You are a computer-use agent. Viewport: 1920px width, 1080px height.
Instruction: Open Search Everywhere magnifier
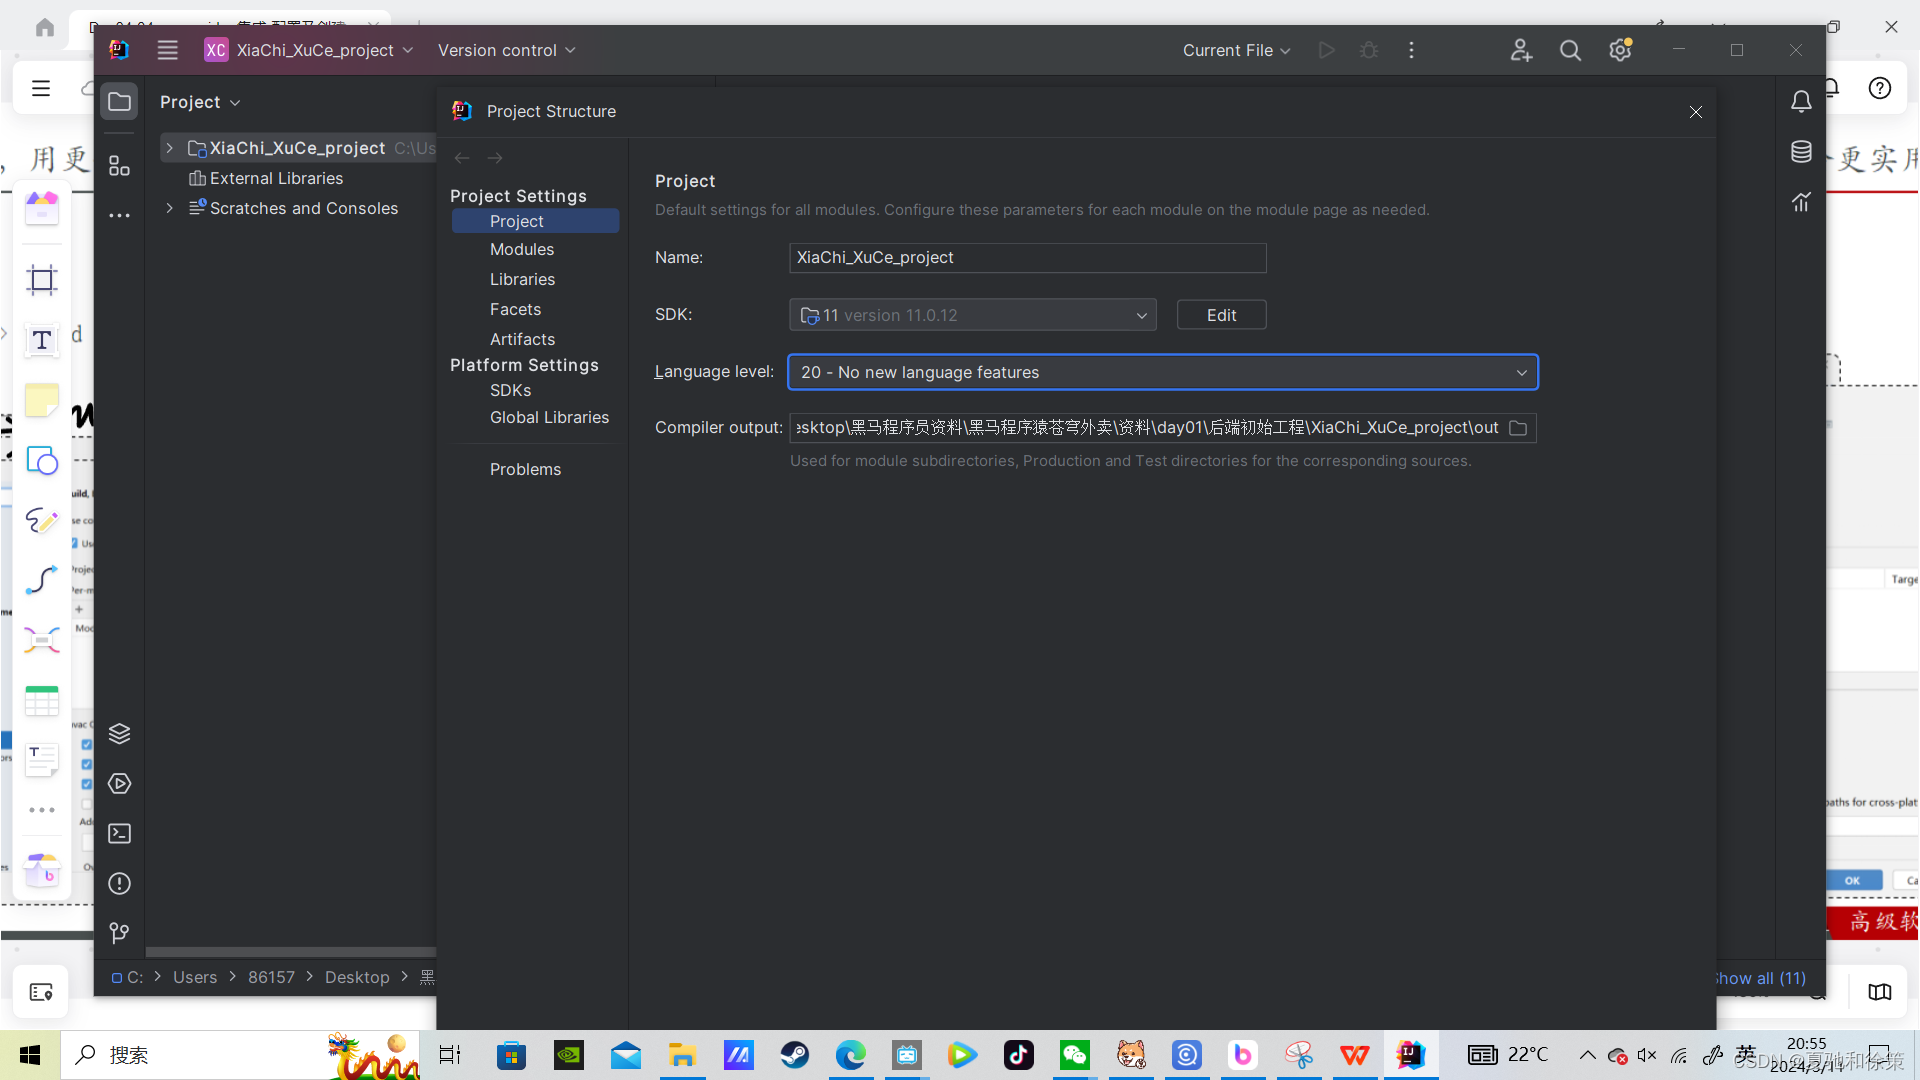pos(1570,50)
